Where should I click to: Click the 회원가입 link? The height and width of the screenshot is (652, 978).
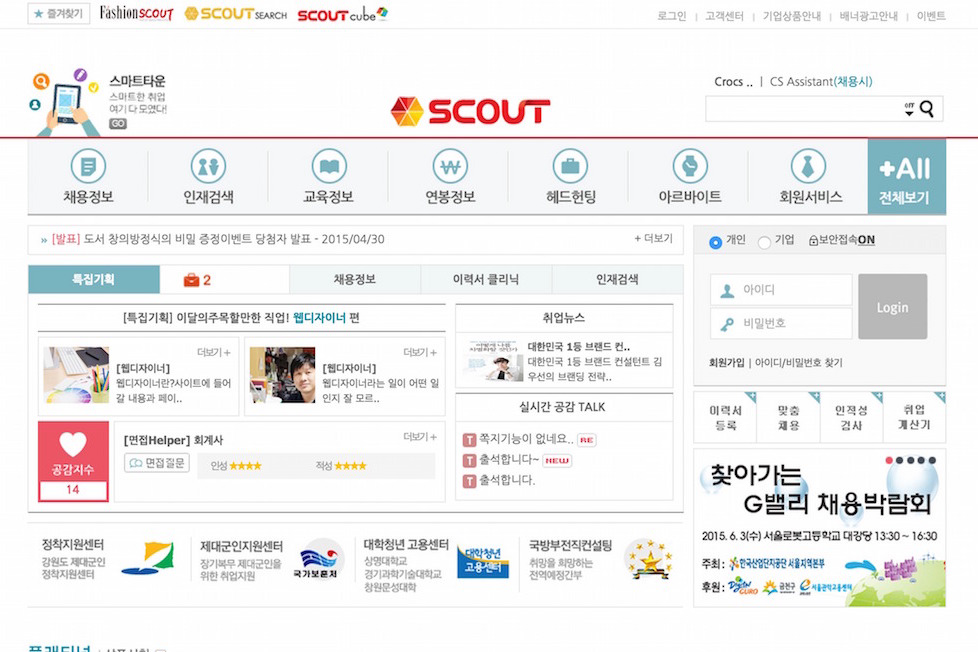(x=727, y=362)
